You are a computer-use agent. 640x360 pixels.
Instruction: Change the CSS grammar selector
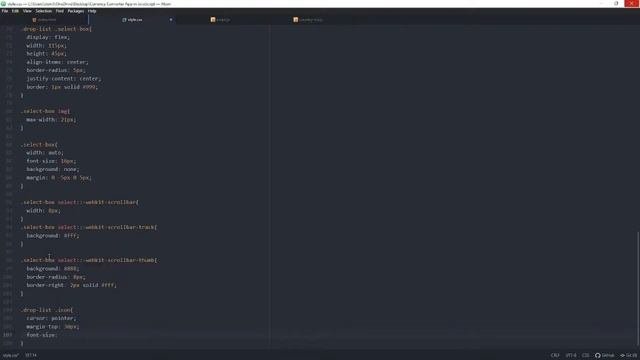point(586,356)
